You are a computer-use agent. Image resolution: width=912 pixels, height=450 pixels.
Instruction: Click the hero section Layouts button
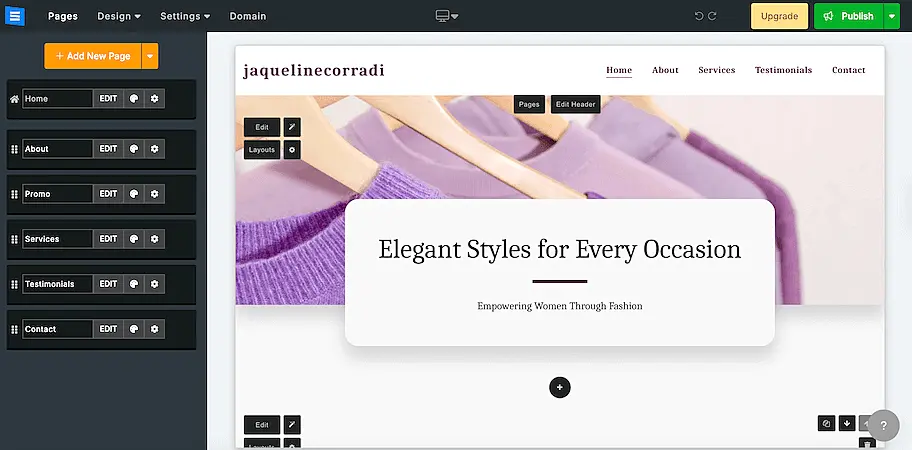click(262, 150)
